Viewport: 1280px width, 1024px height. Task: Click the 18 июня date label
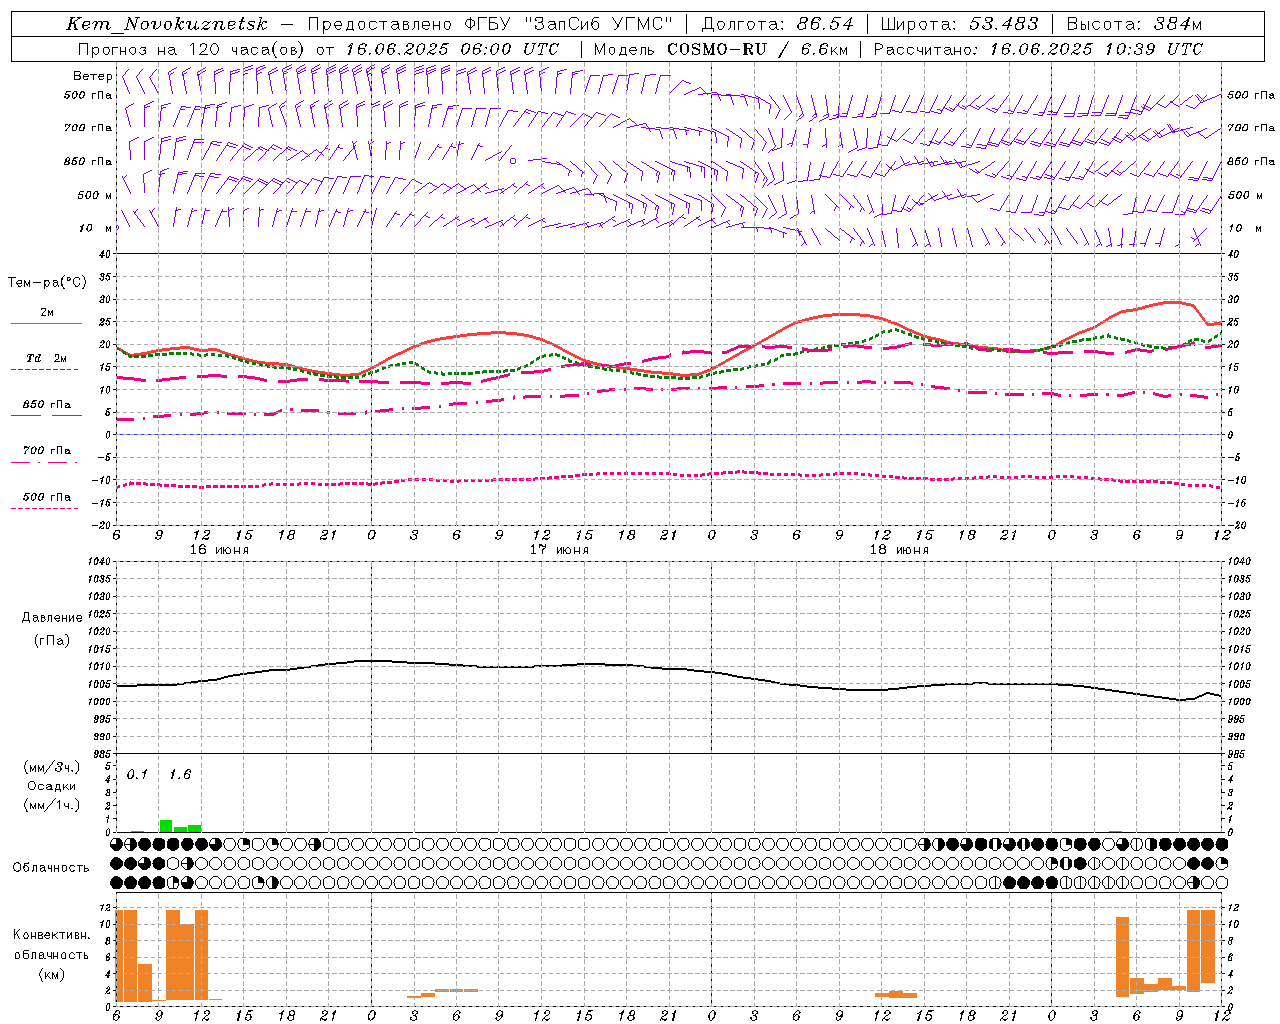click(899, 550)
